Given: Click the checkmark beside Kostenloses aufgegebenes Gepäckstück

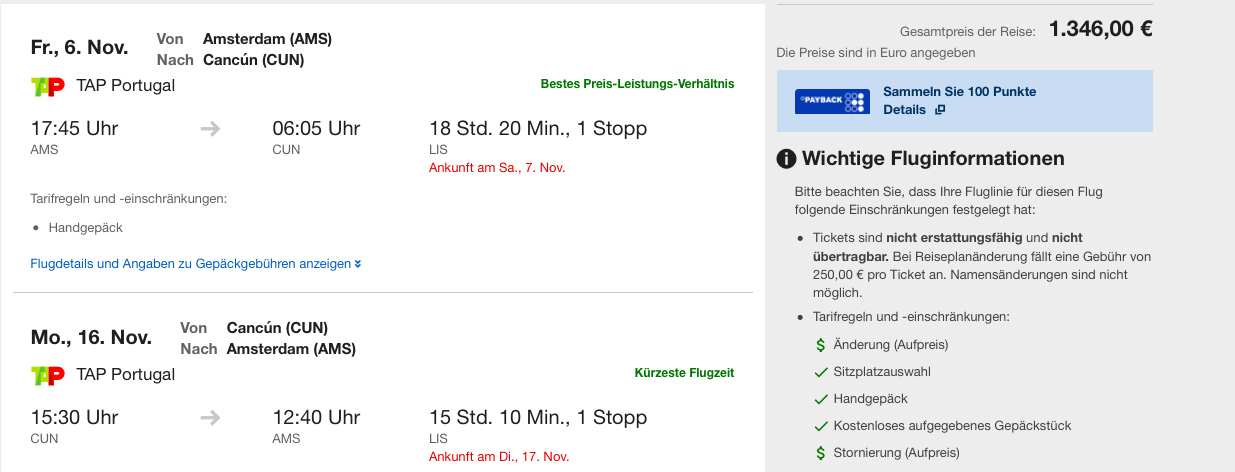Looking at the screenshot, I should 820,426.
